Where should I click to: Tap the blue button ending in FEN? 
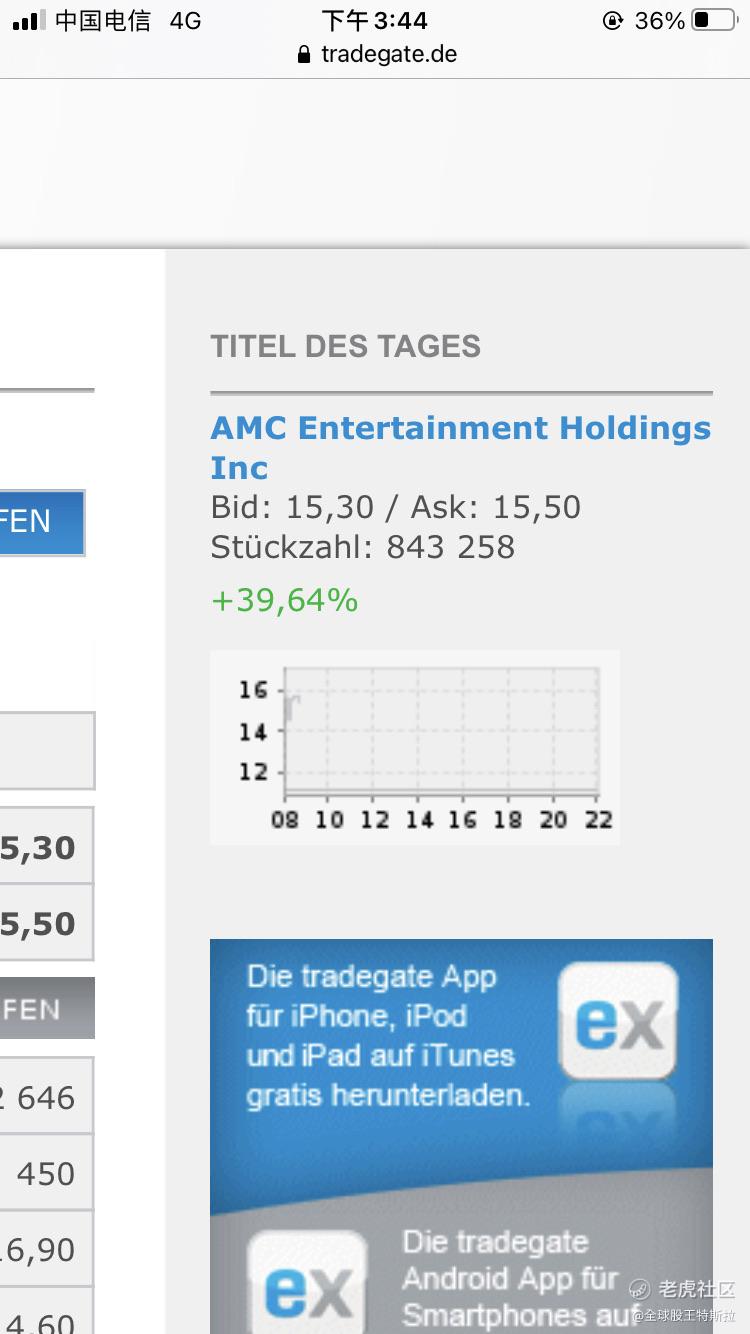42,522
